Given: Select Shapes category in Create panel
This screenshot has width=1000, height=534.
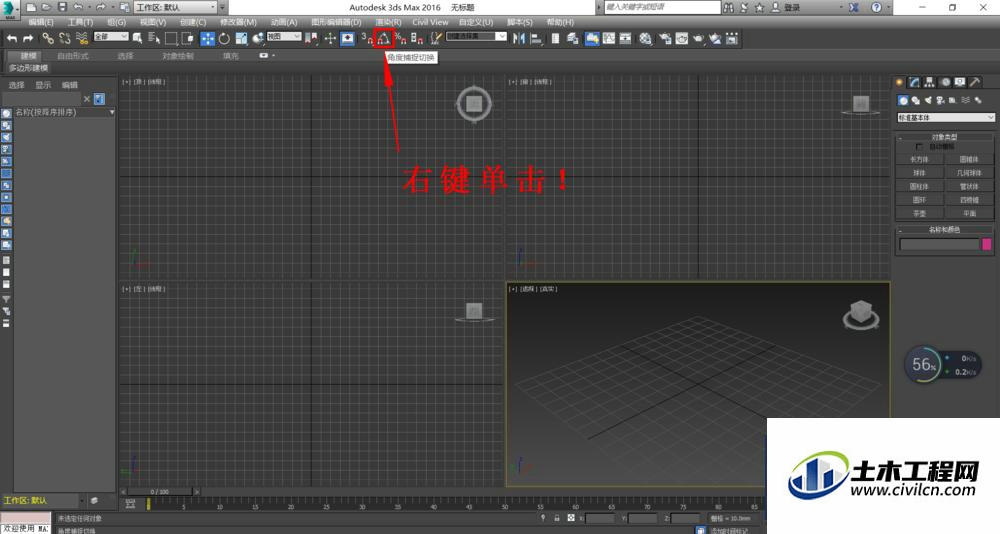Looking at the screenshot, I should [x=916, y=100].
